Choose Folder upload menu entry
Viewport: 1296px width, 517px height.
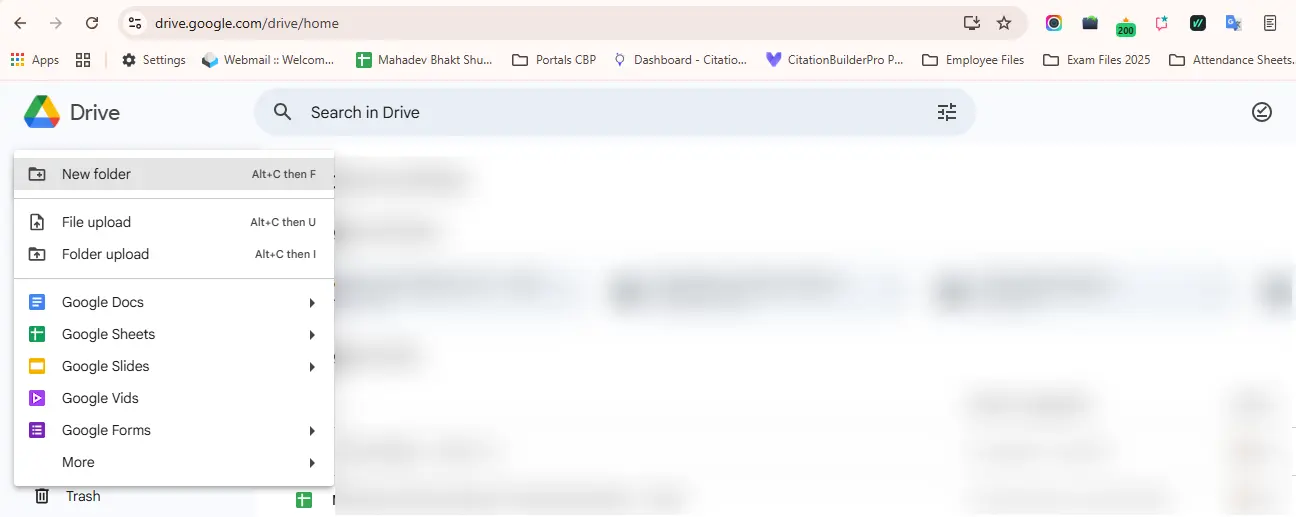[x=174, y=254]
